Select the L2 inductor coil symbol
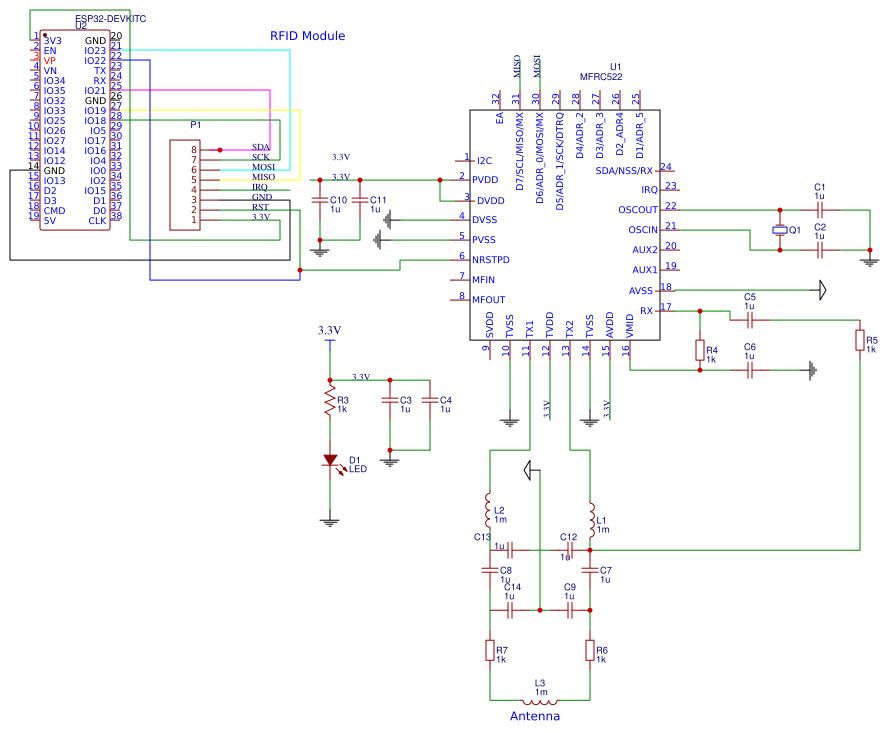 tap(489, 509)
